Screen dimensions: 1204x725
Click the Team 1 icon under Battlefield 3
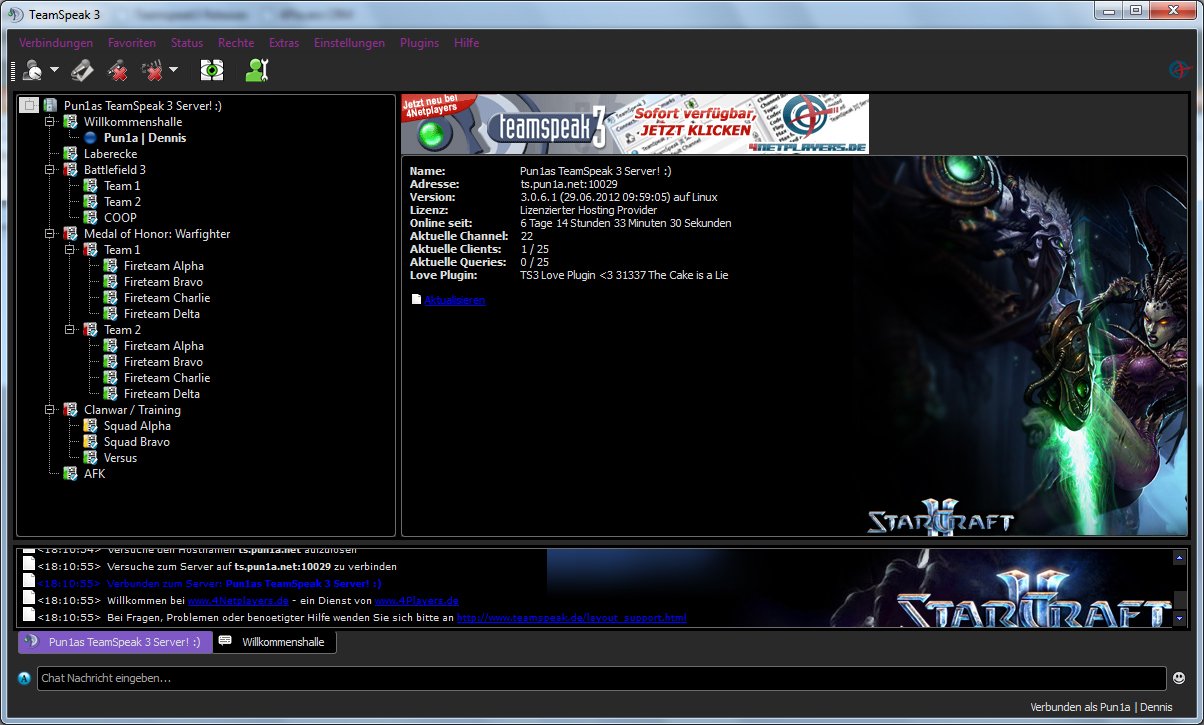(90, 185)
